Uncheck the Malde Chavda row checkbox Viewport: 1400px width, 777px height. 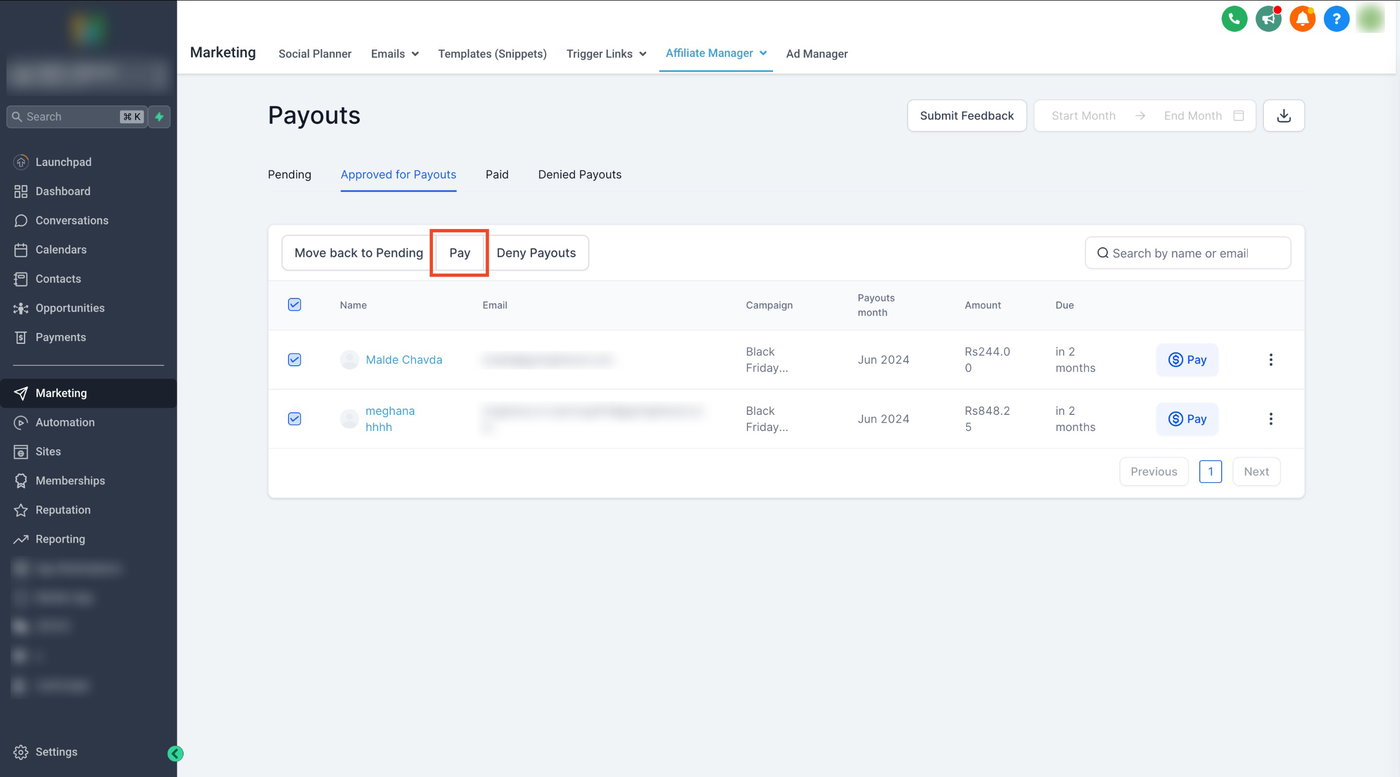click(294, 360)
